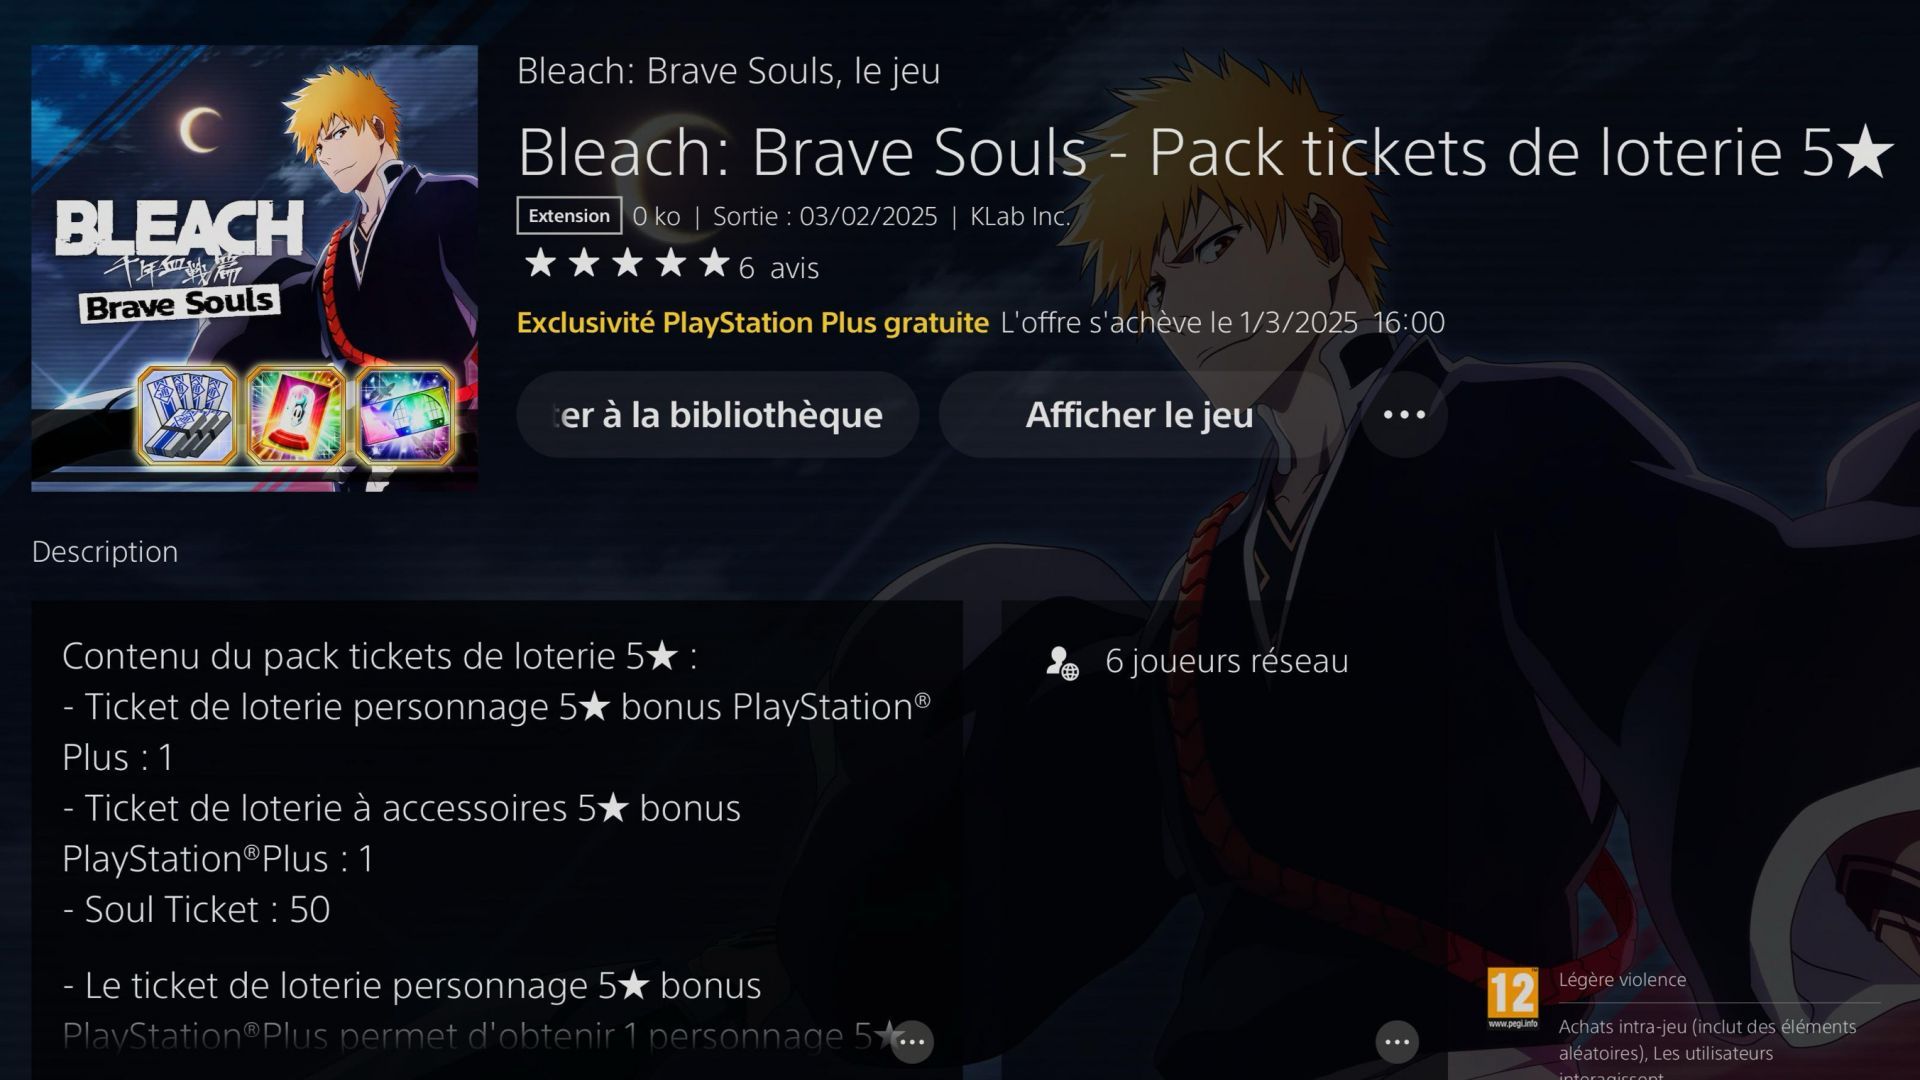Select the Afficher le jeu button
This screenshot has height=1080, width=1920.
click(x=1139, y=414)
